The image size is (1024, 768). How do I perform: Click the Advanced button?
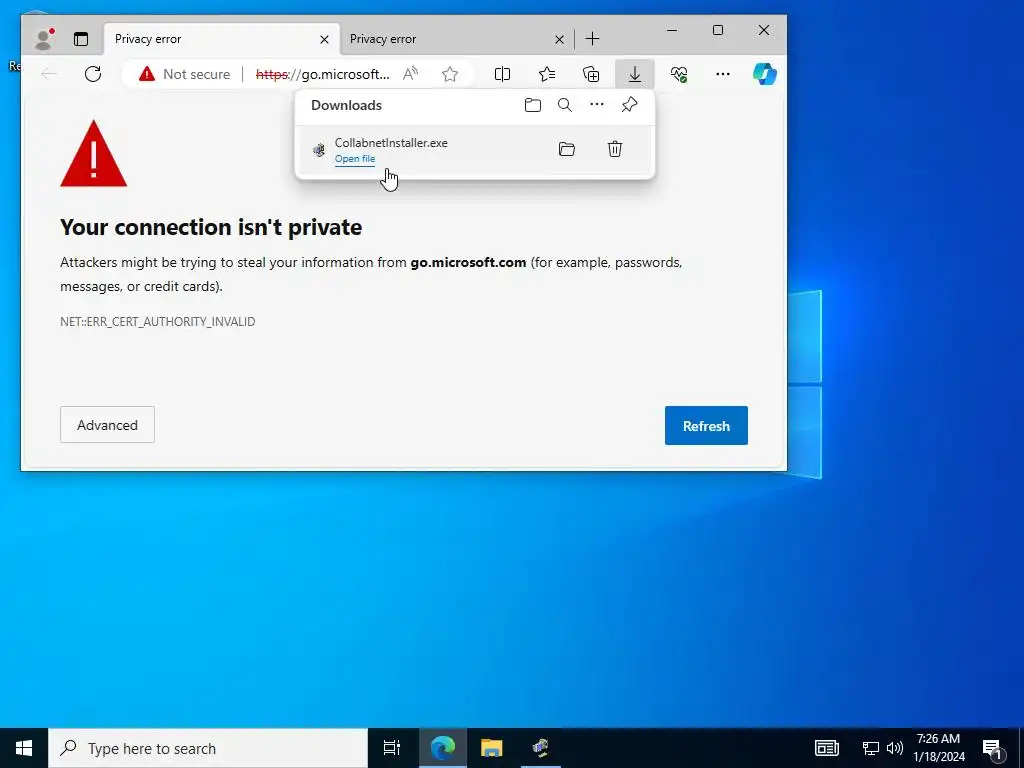[107, 425]
